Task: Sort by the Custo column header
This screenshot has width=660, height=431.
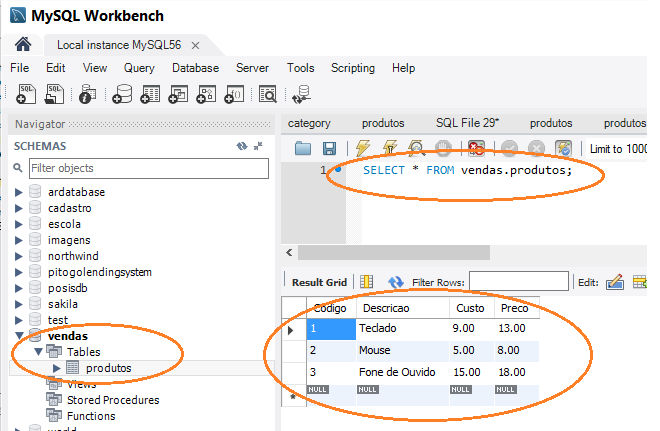Action: point(472,308)
